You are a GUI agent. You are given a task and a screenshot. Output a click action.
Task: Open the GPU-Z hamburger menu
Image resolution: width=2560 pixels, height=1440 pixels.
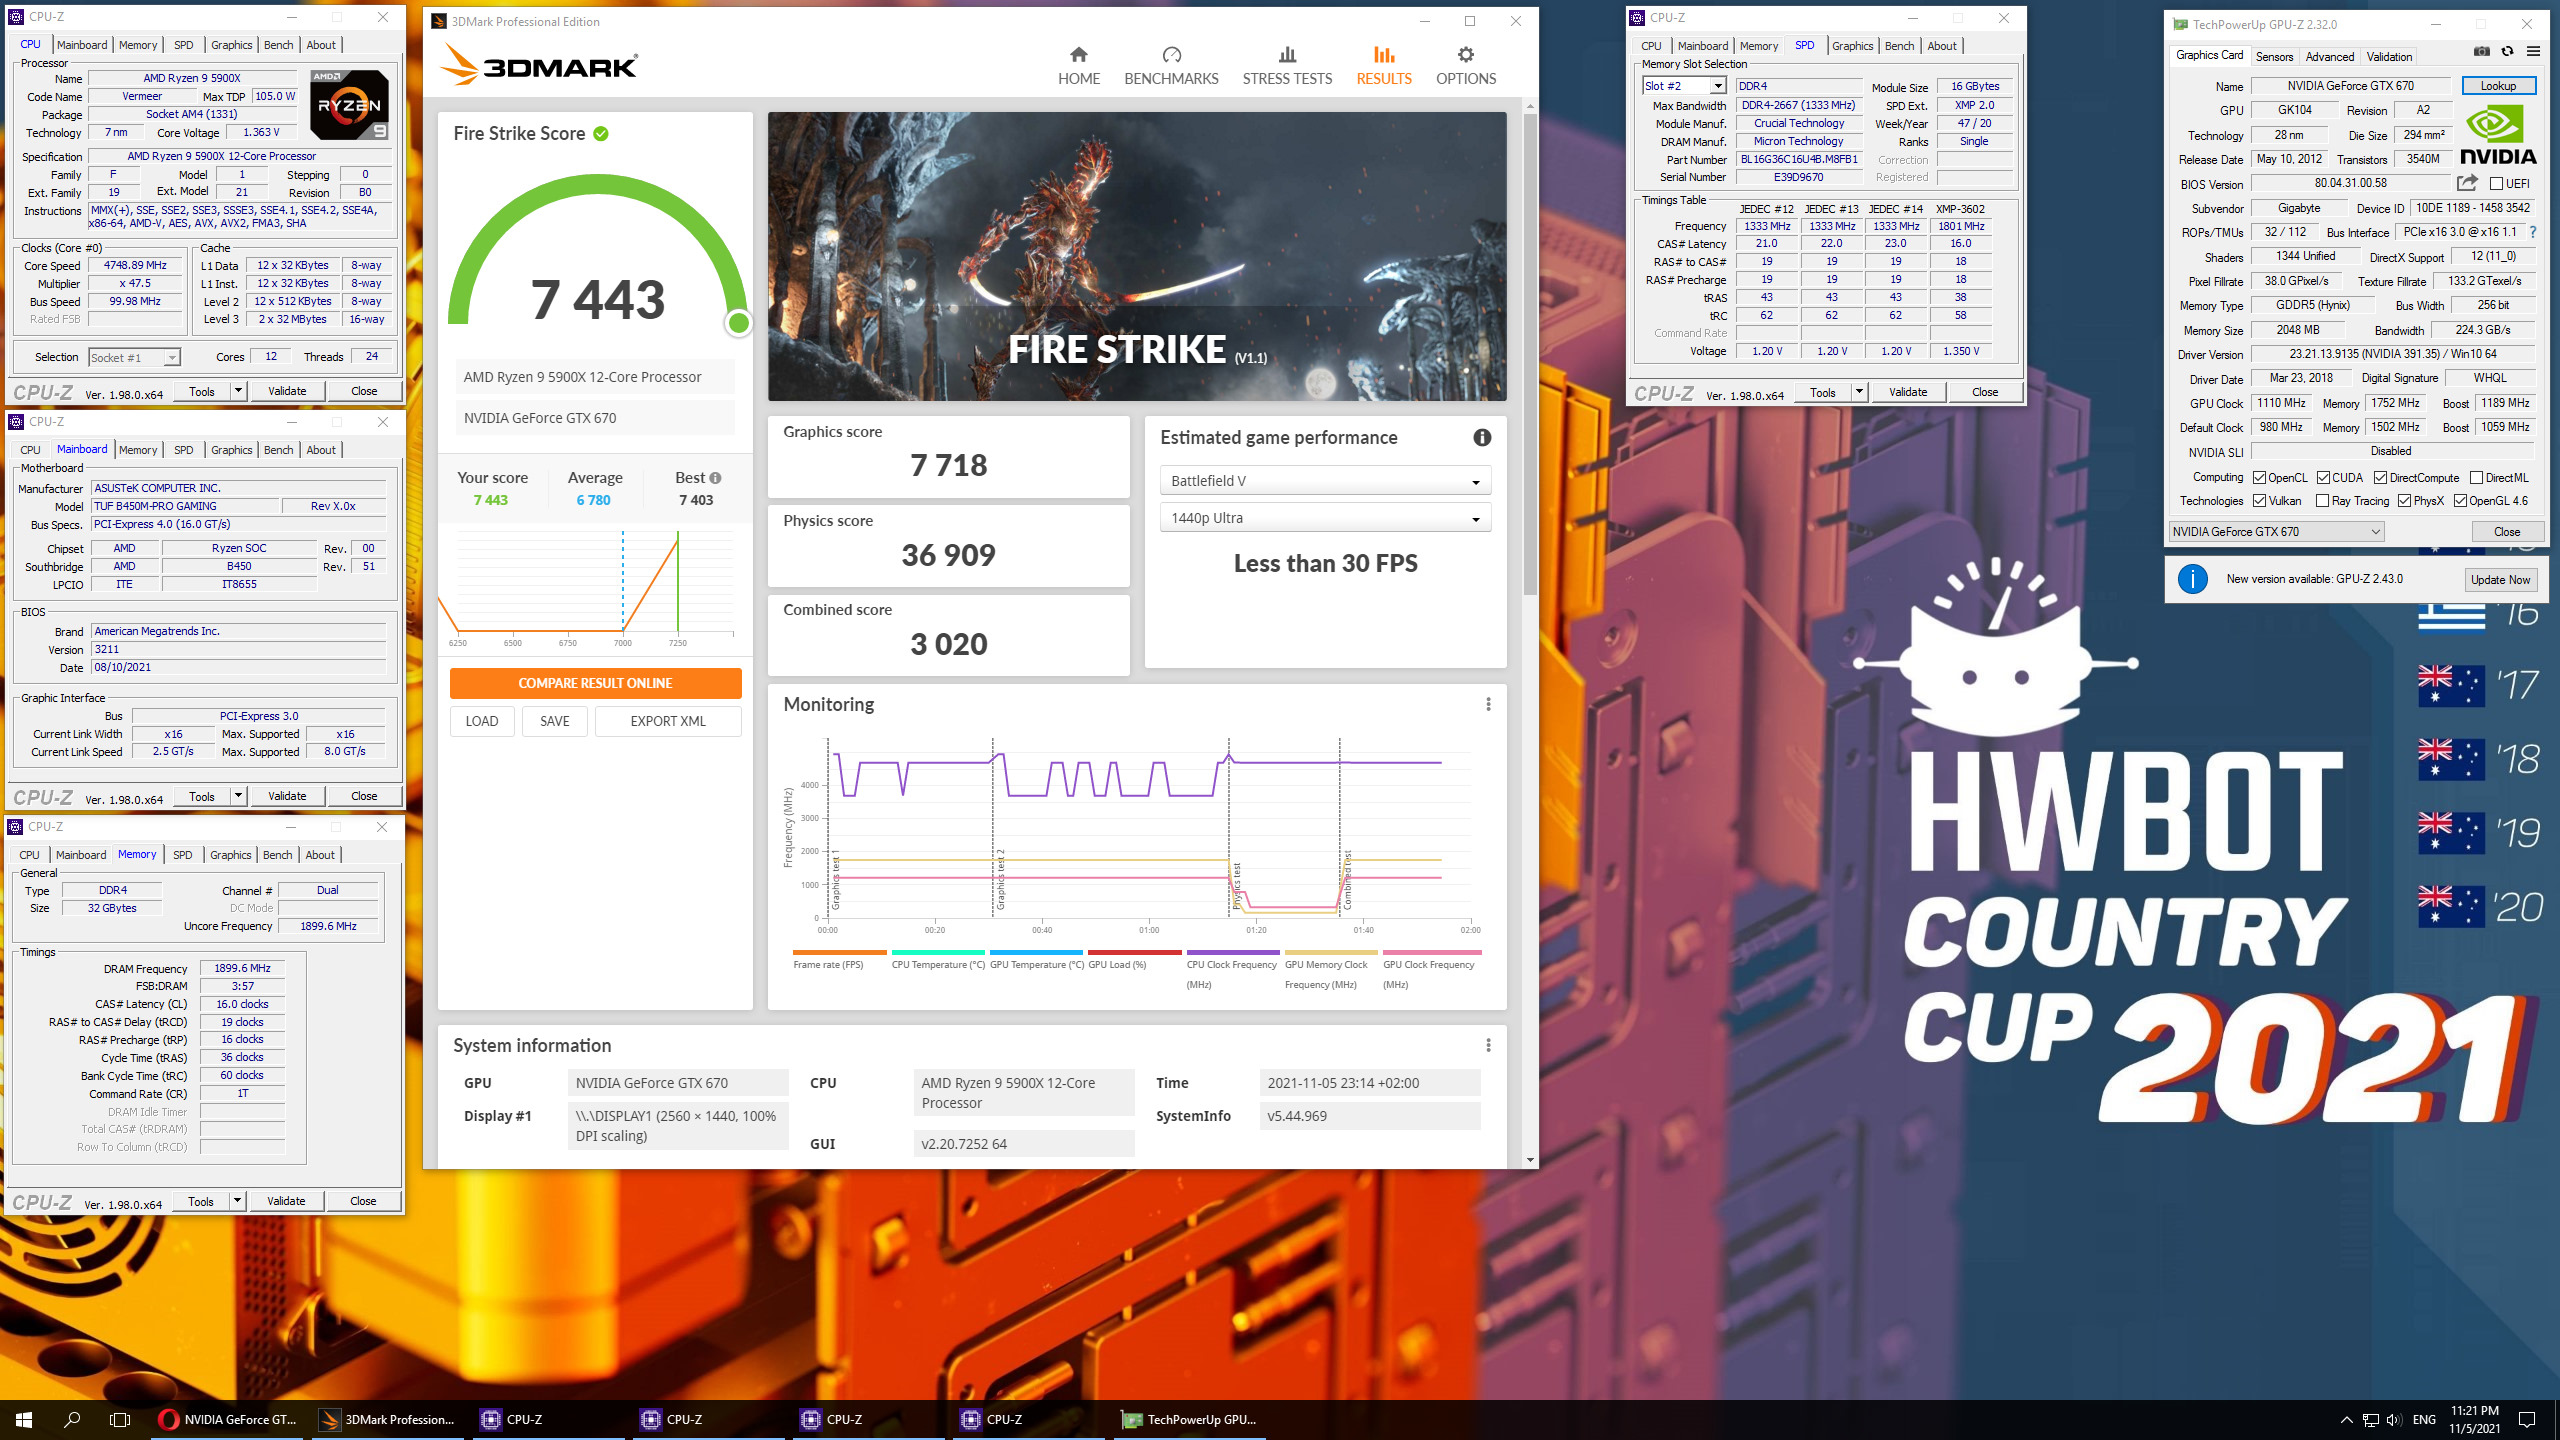point(2533,51)
